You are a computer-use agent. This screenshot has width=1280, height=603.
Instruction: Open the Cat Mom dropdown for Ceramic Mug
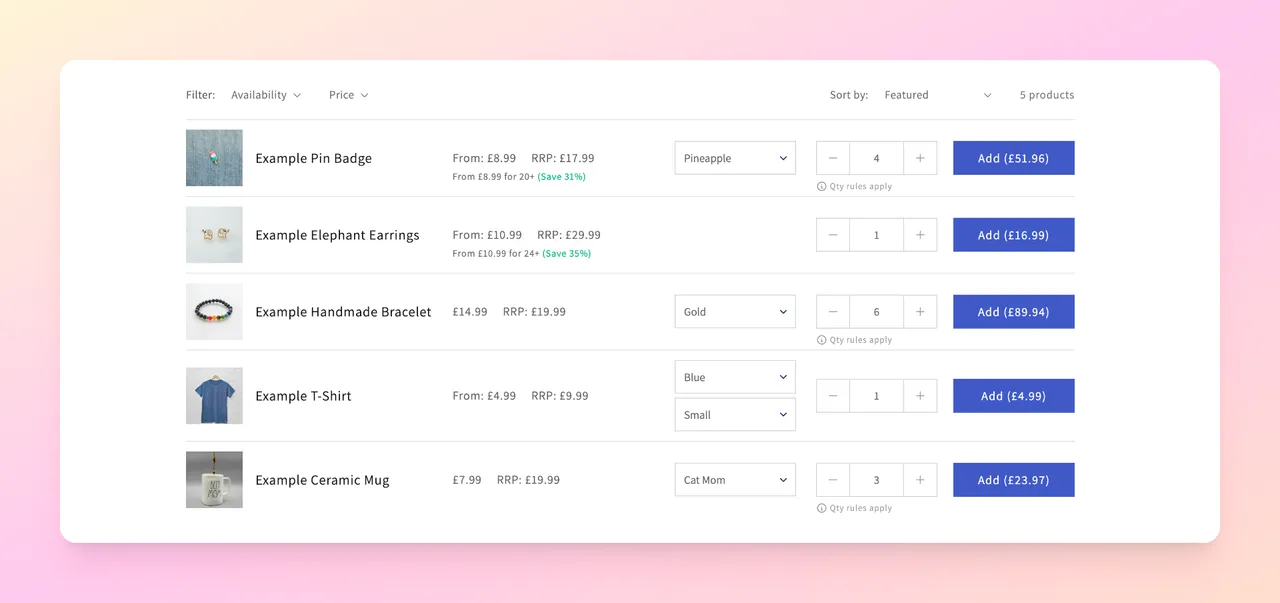coord(735,479)
